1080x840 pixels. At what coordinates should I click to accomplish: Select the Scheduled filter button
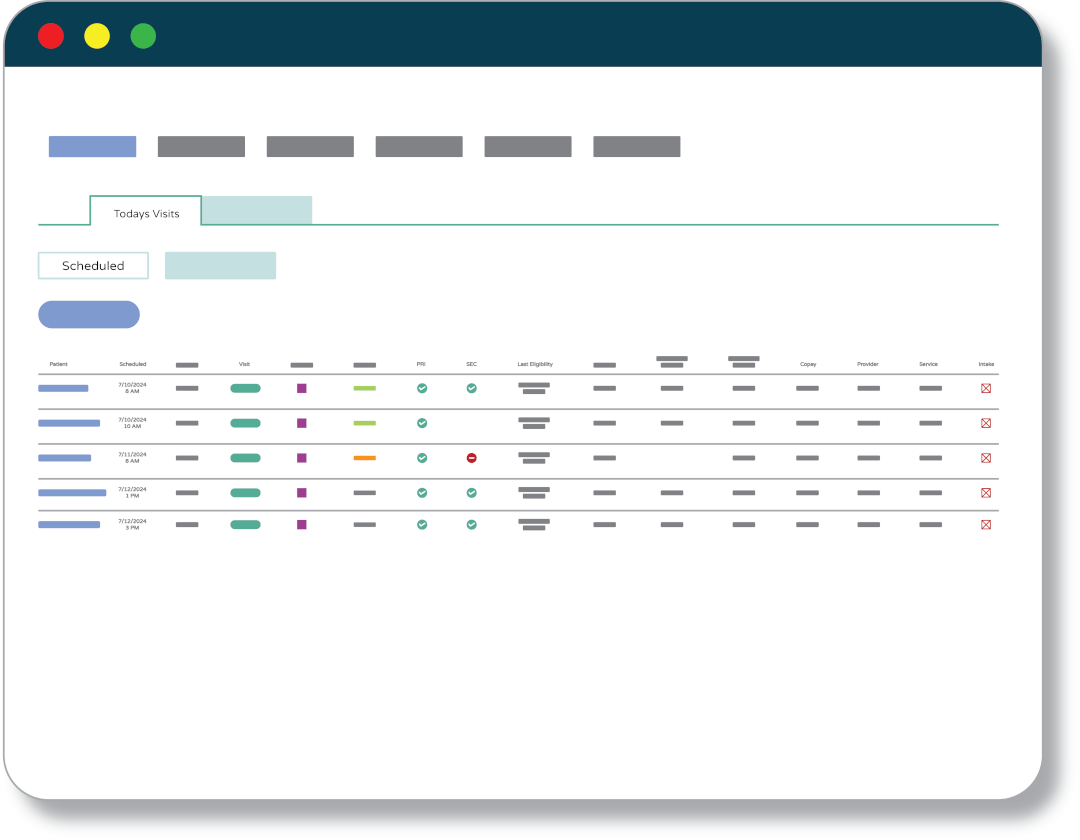tap(93, 266)
